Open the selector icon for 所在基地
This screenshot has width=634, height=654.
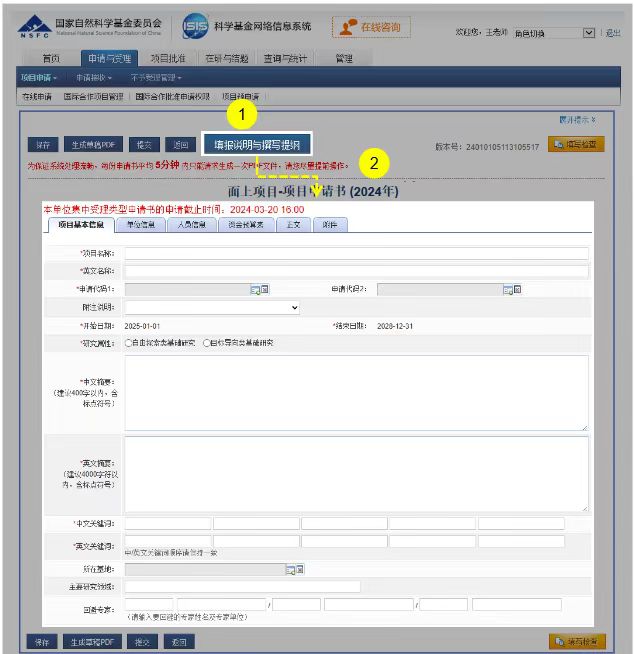coord(290,570)
